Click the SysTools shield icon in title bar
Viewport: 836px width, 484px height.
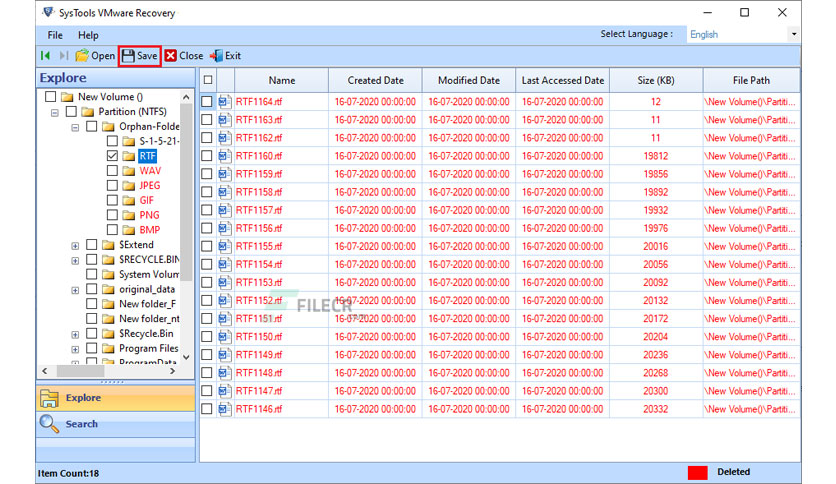pyautogui.click(x=48, y=12)
